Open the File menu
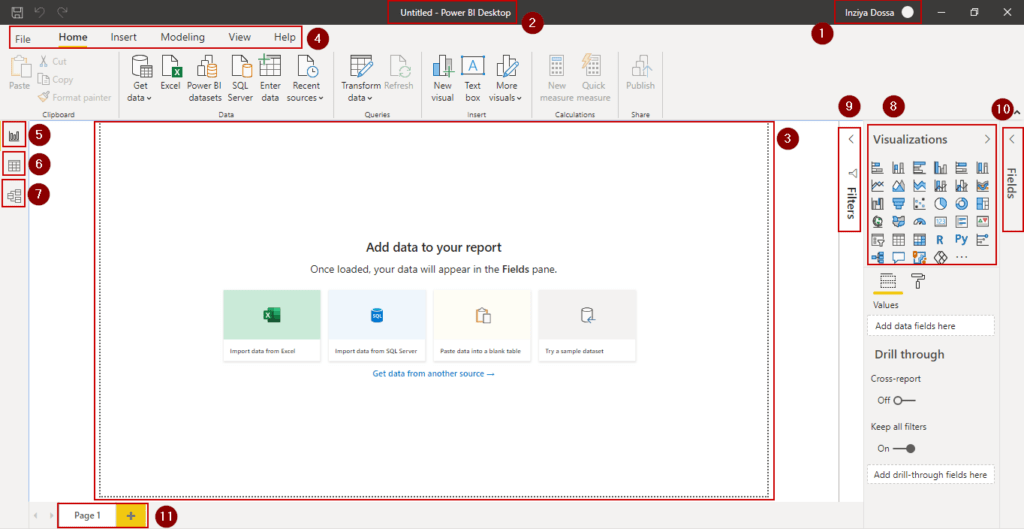The image size is (1024, 529). [23, 39]
